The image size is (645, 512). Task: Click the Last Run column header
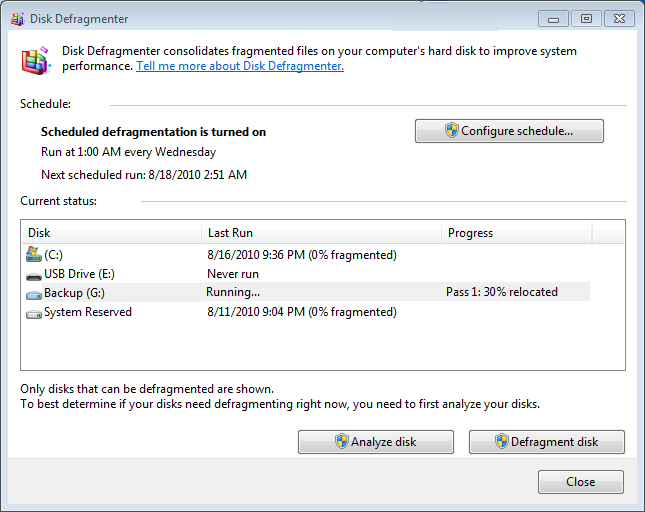coord(320,233)
